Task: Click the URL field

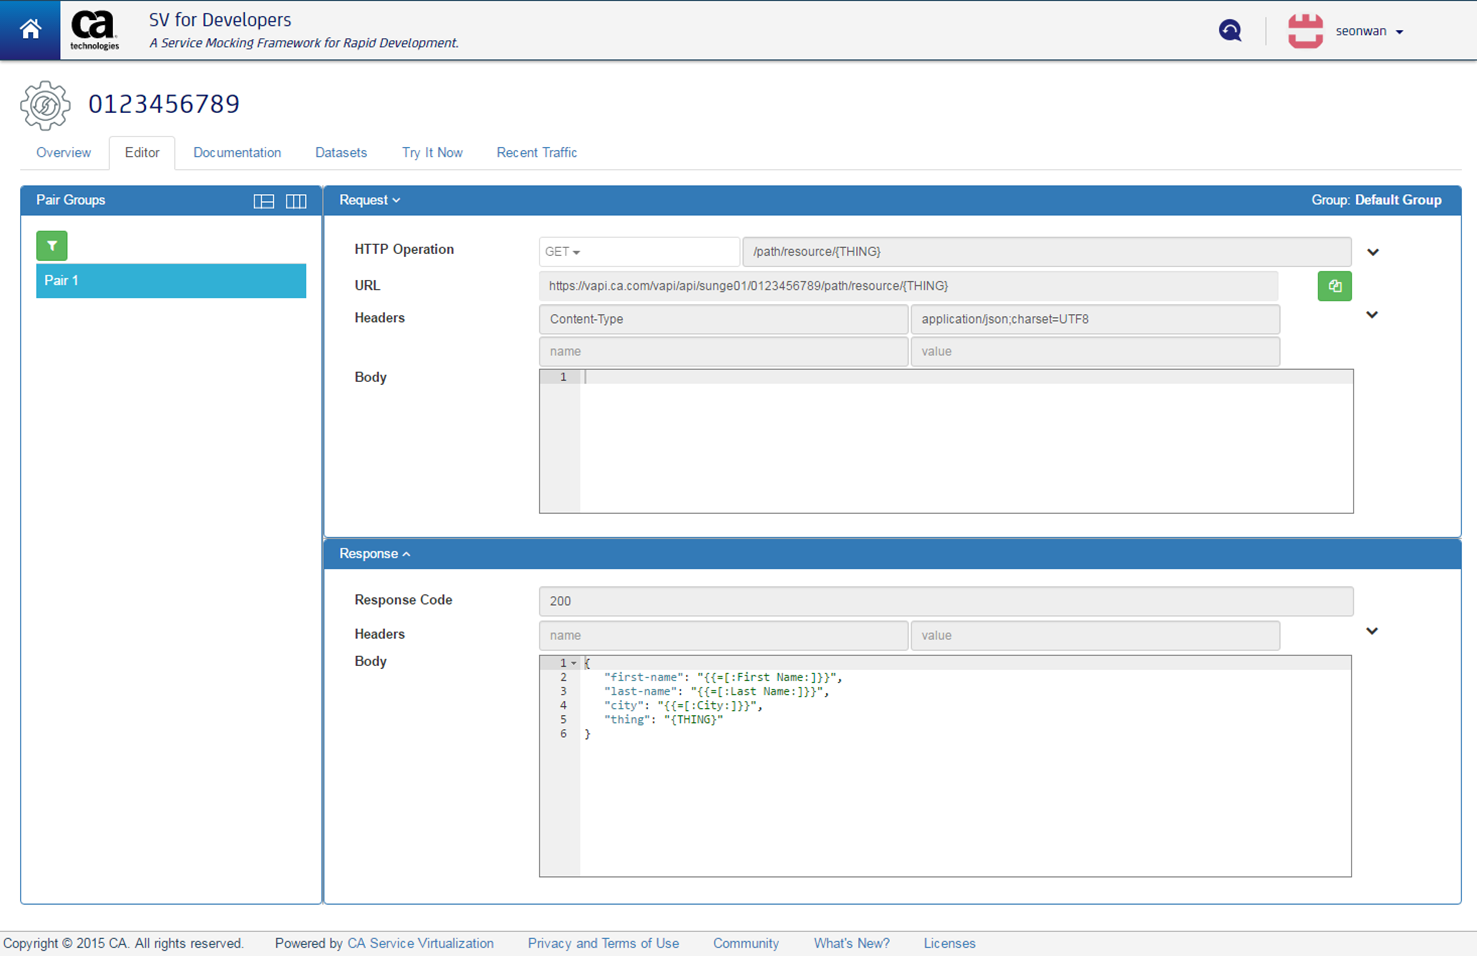Action: tap(908, 286)
